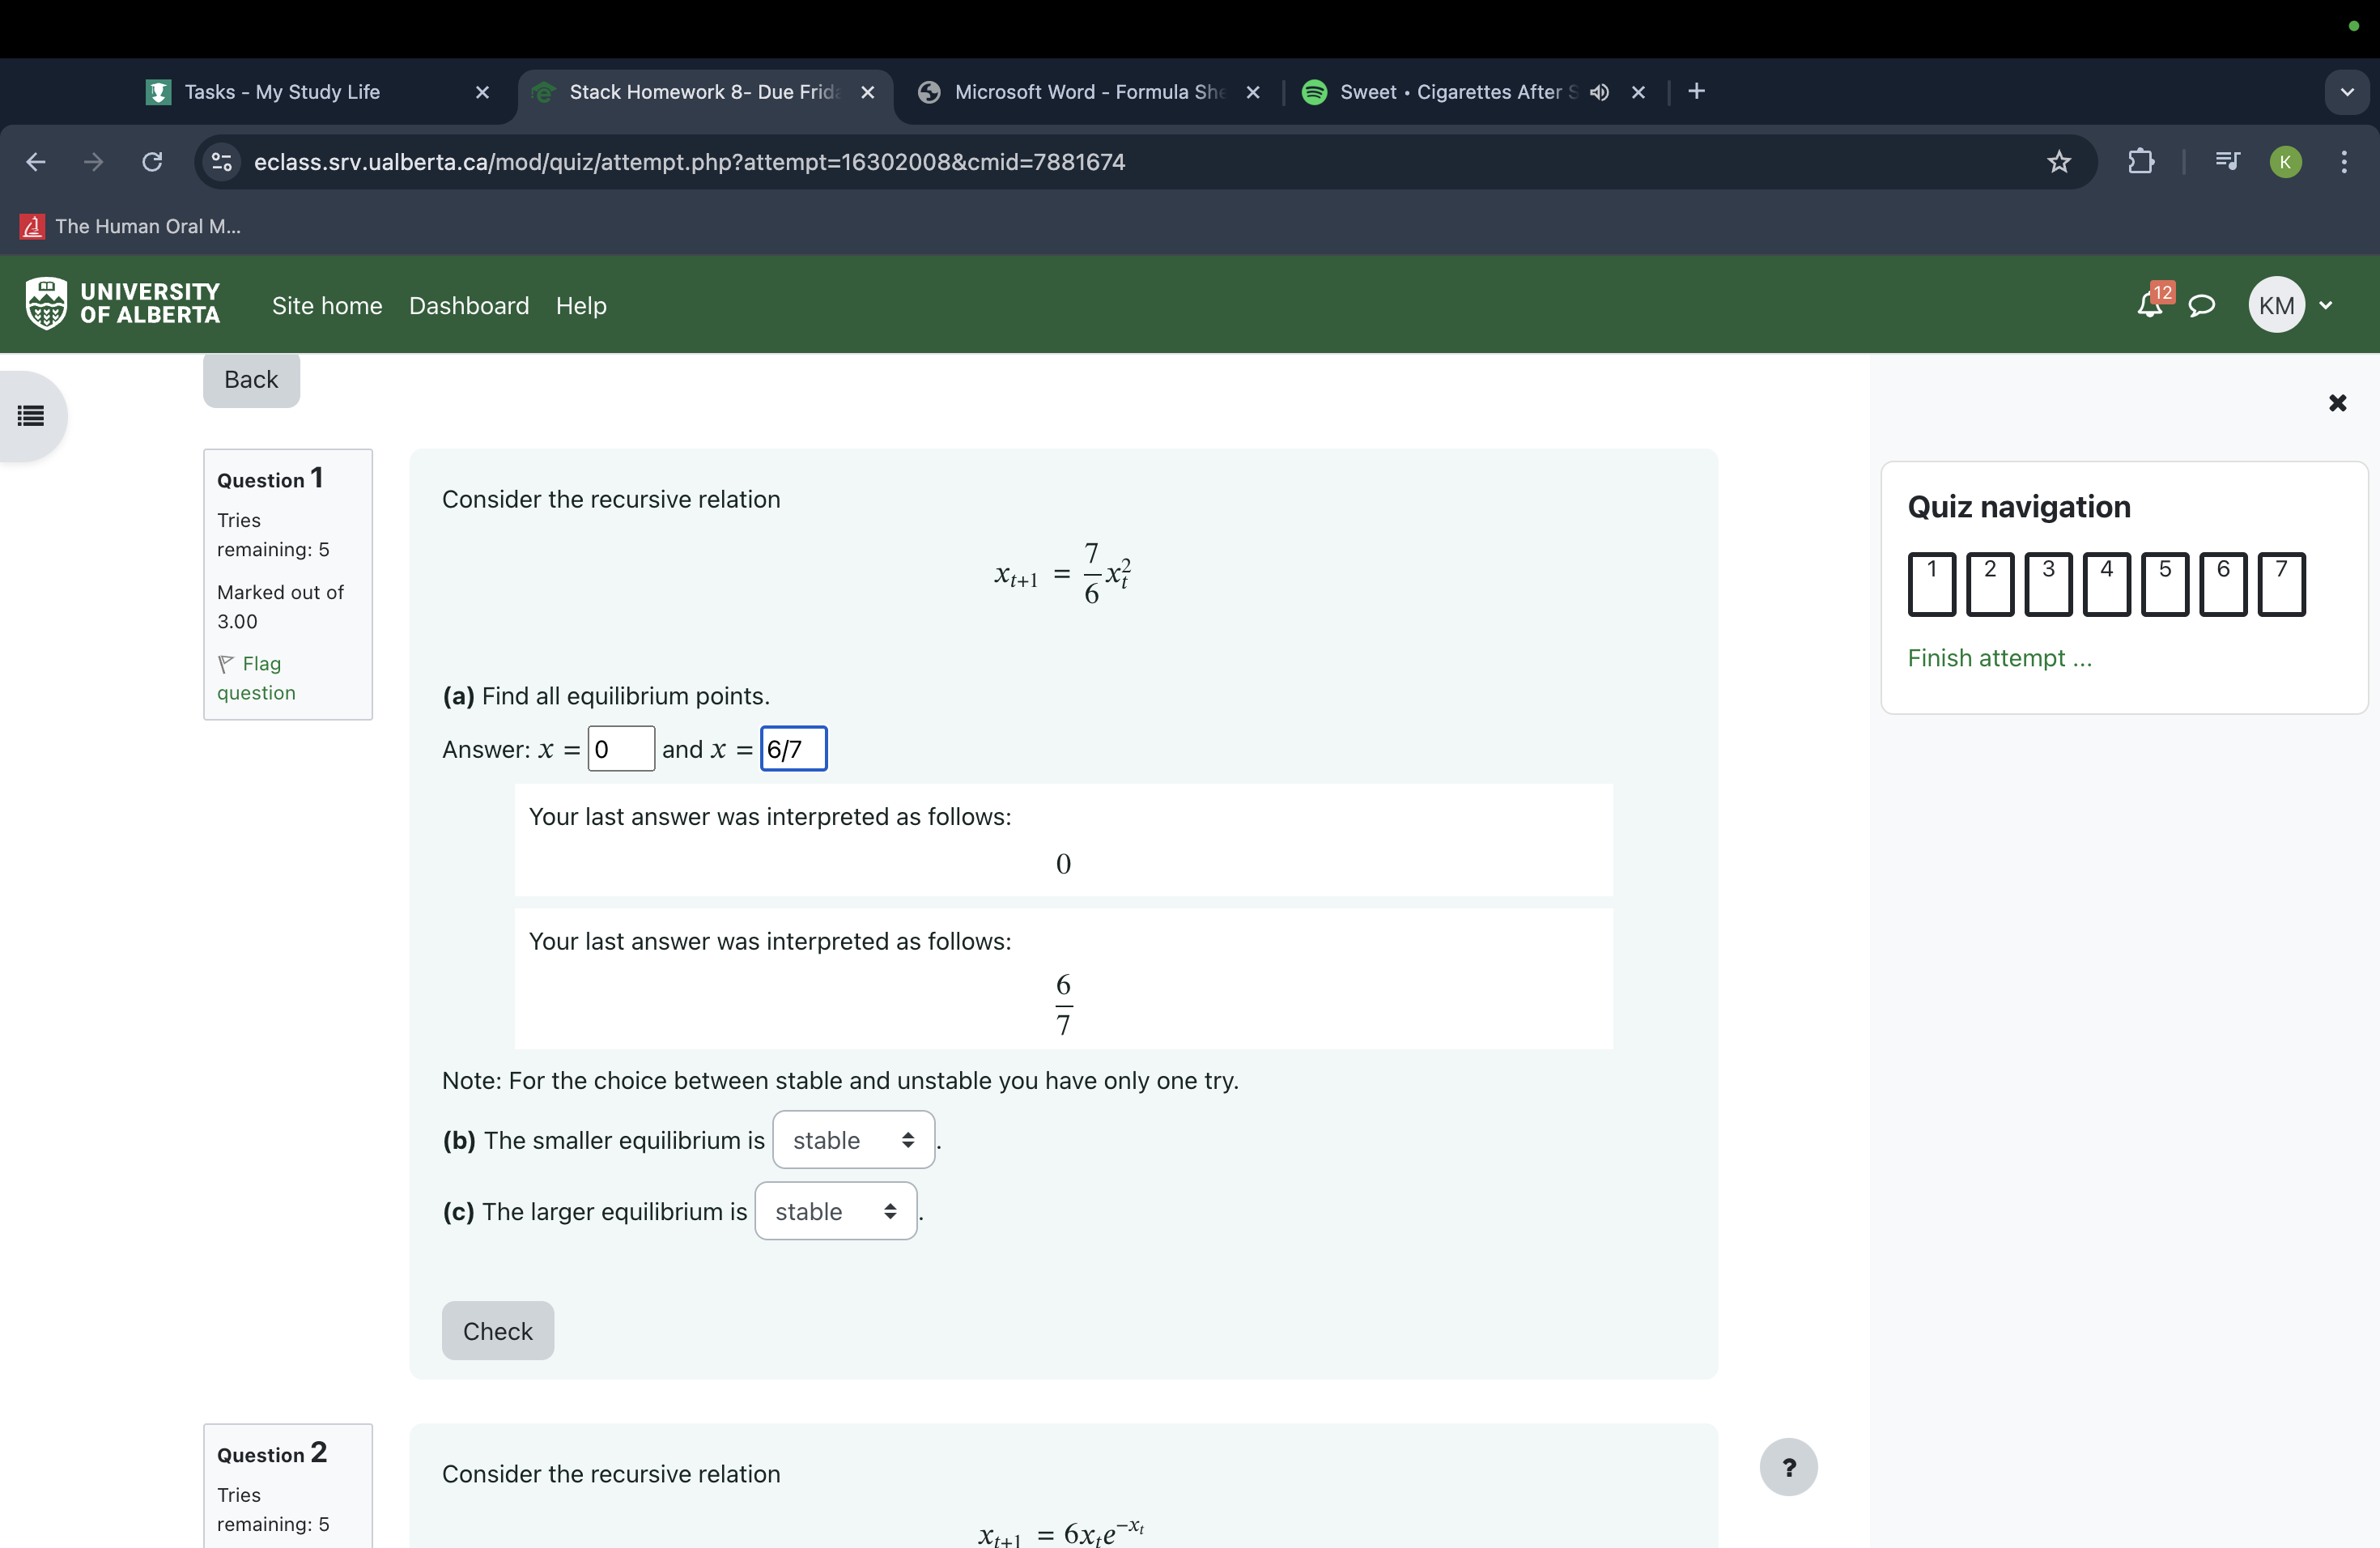
Task: Go back using browser back arrow
Action: click(36, 161)
